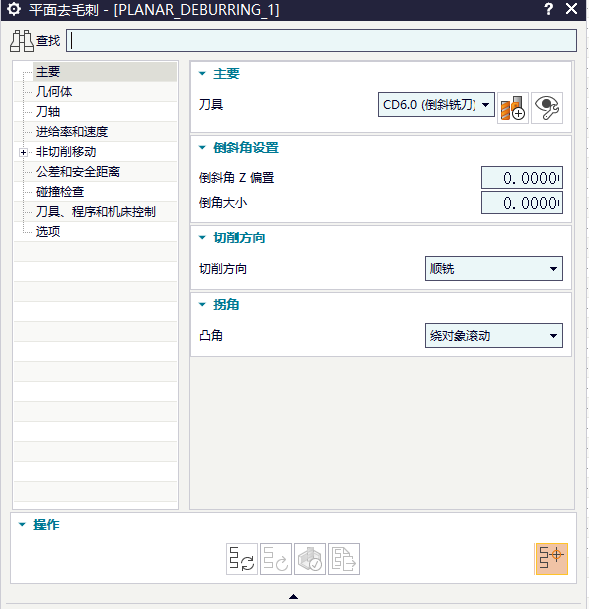Select 几何体 in the navigation tree
This screenshot has height=609, width=589.
54,92
